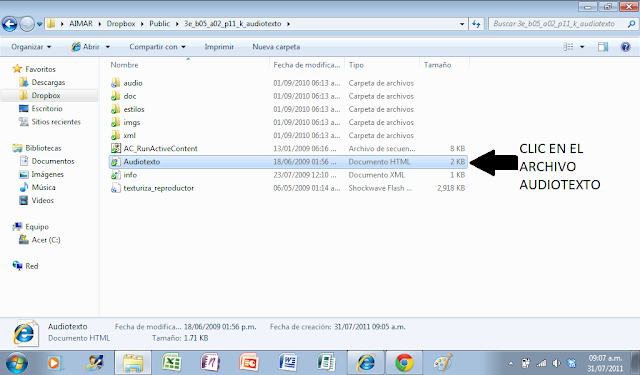Click Public in the address breadcrumb

coord(159,24)
